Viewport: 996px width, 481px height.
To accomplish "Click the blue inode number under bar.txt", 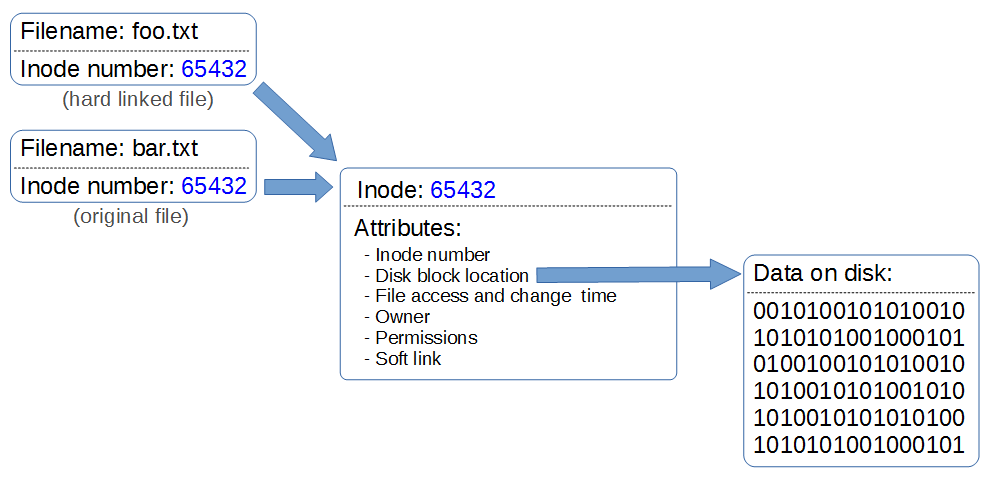I will coord(213,186).
